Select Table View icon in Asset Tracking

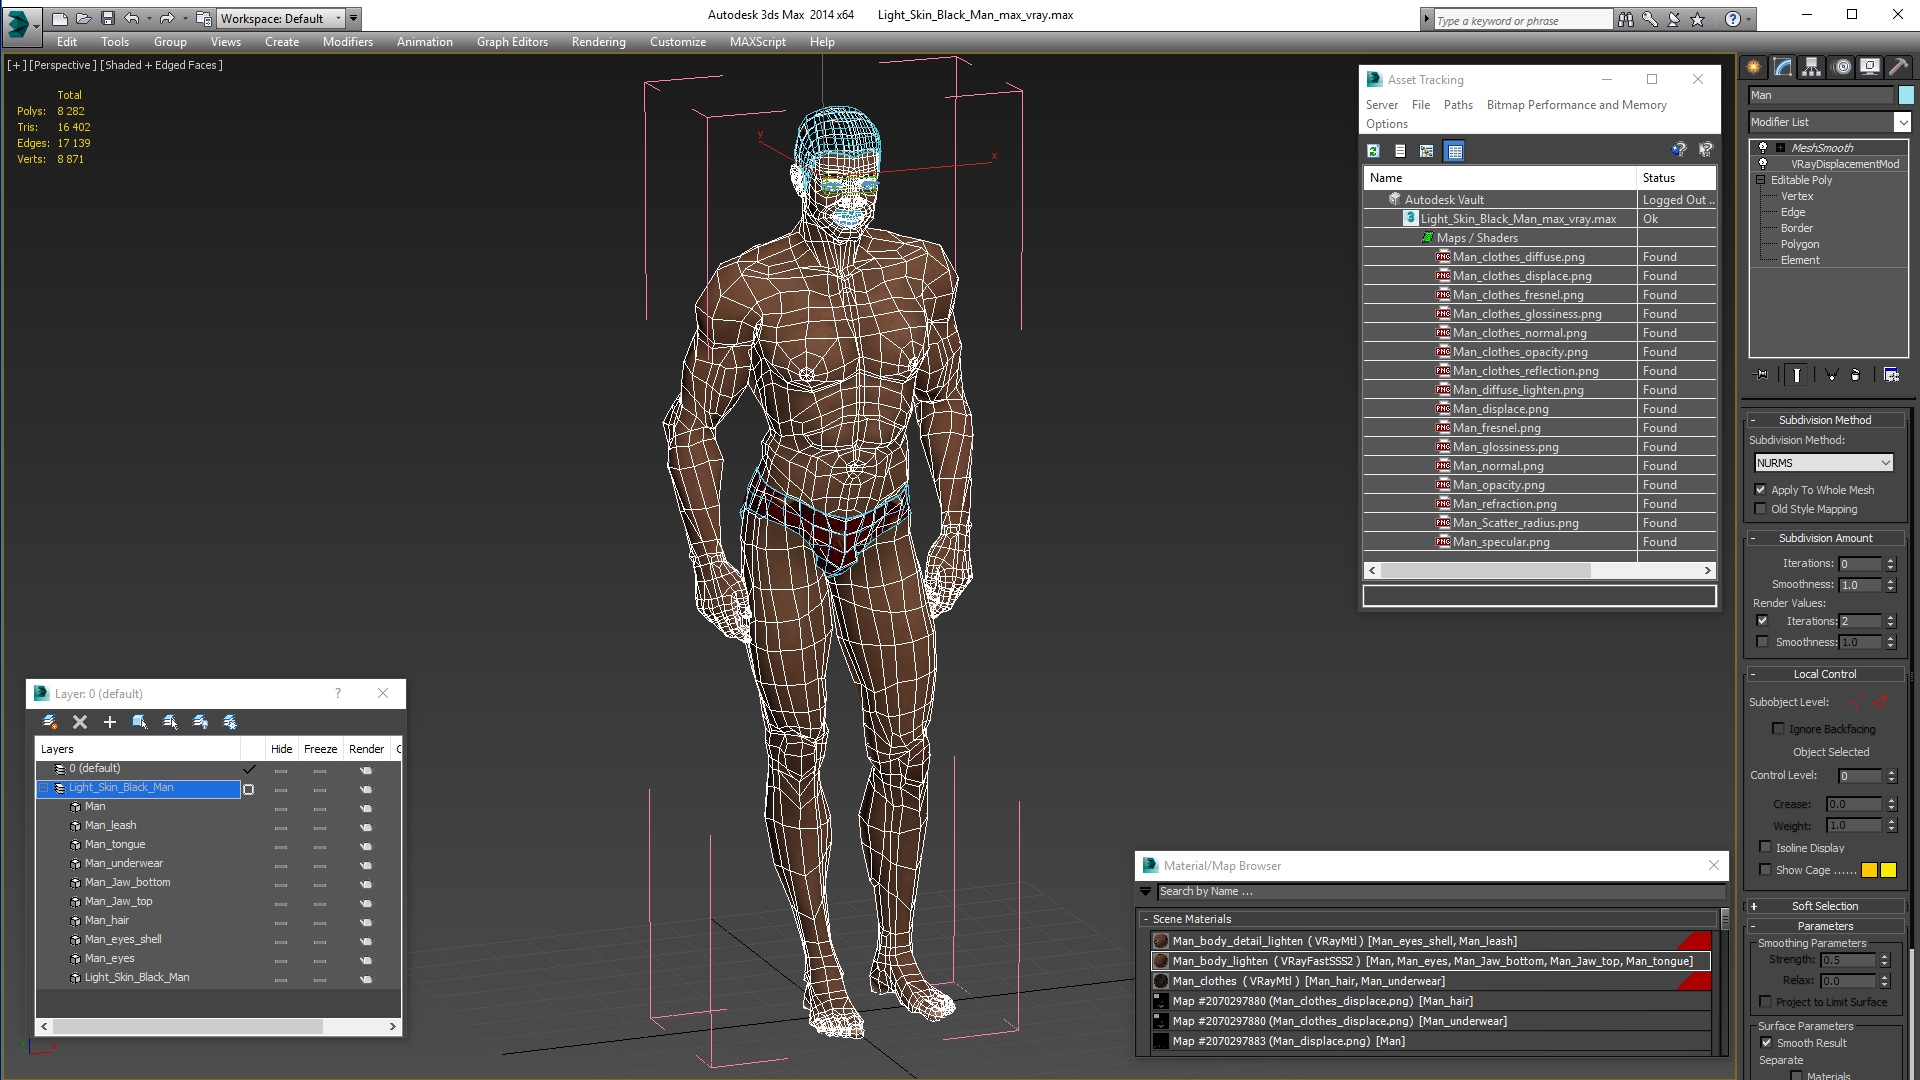click(1455, 151)
